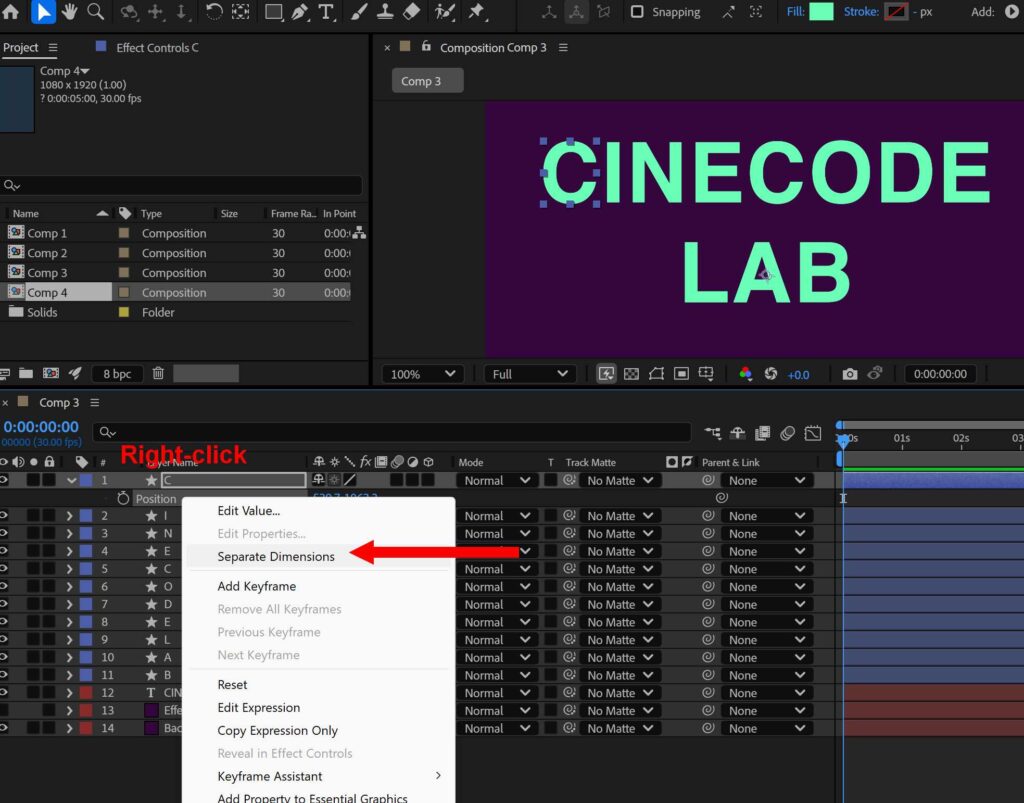Viewport: 1024px width, 803px height.
Task: Go to the Home screen icon
Action: click(10, 11)
